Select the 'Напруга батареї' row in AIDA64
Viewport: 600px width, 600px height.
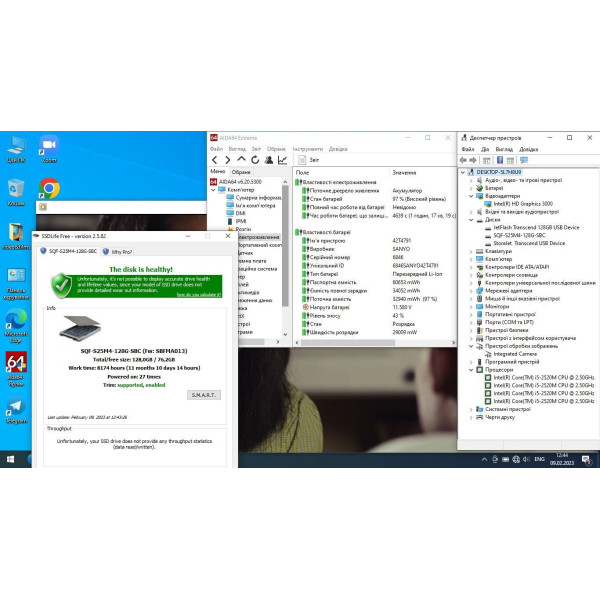[x=375, y=307]
